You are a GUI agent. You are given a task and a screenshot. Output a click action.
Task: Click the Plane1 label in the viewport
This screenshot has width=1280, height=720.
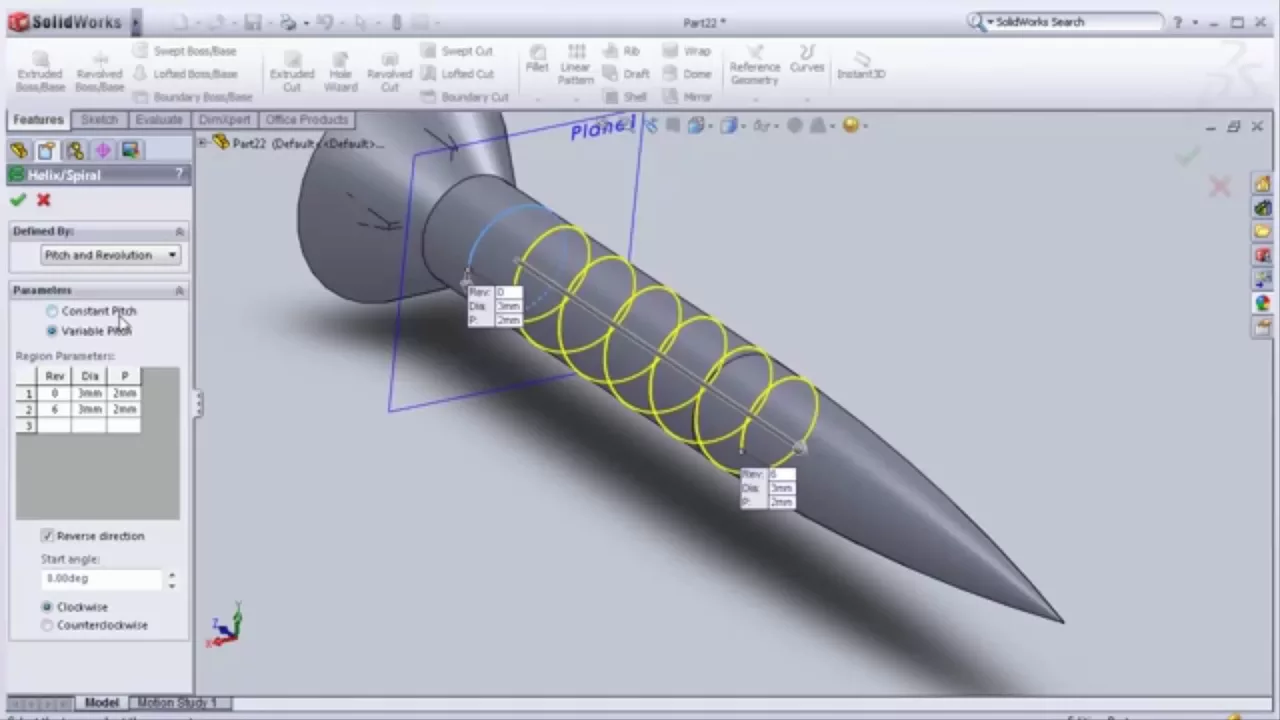point(603,128)
